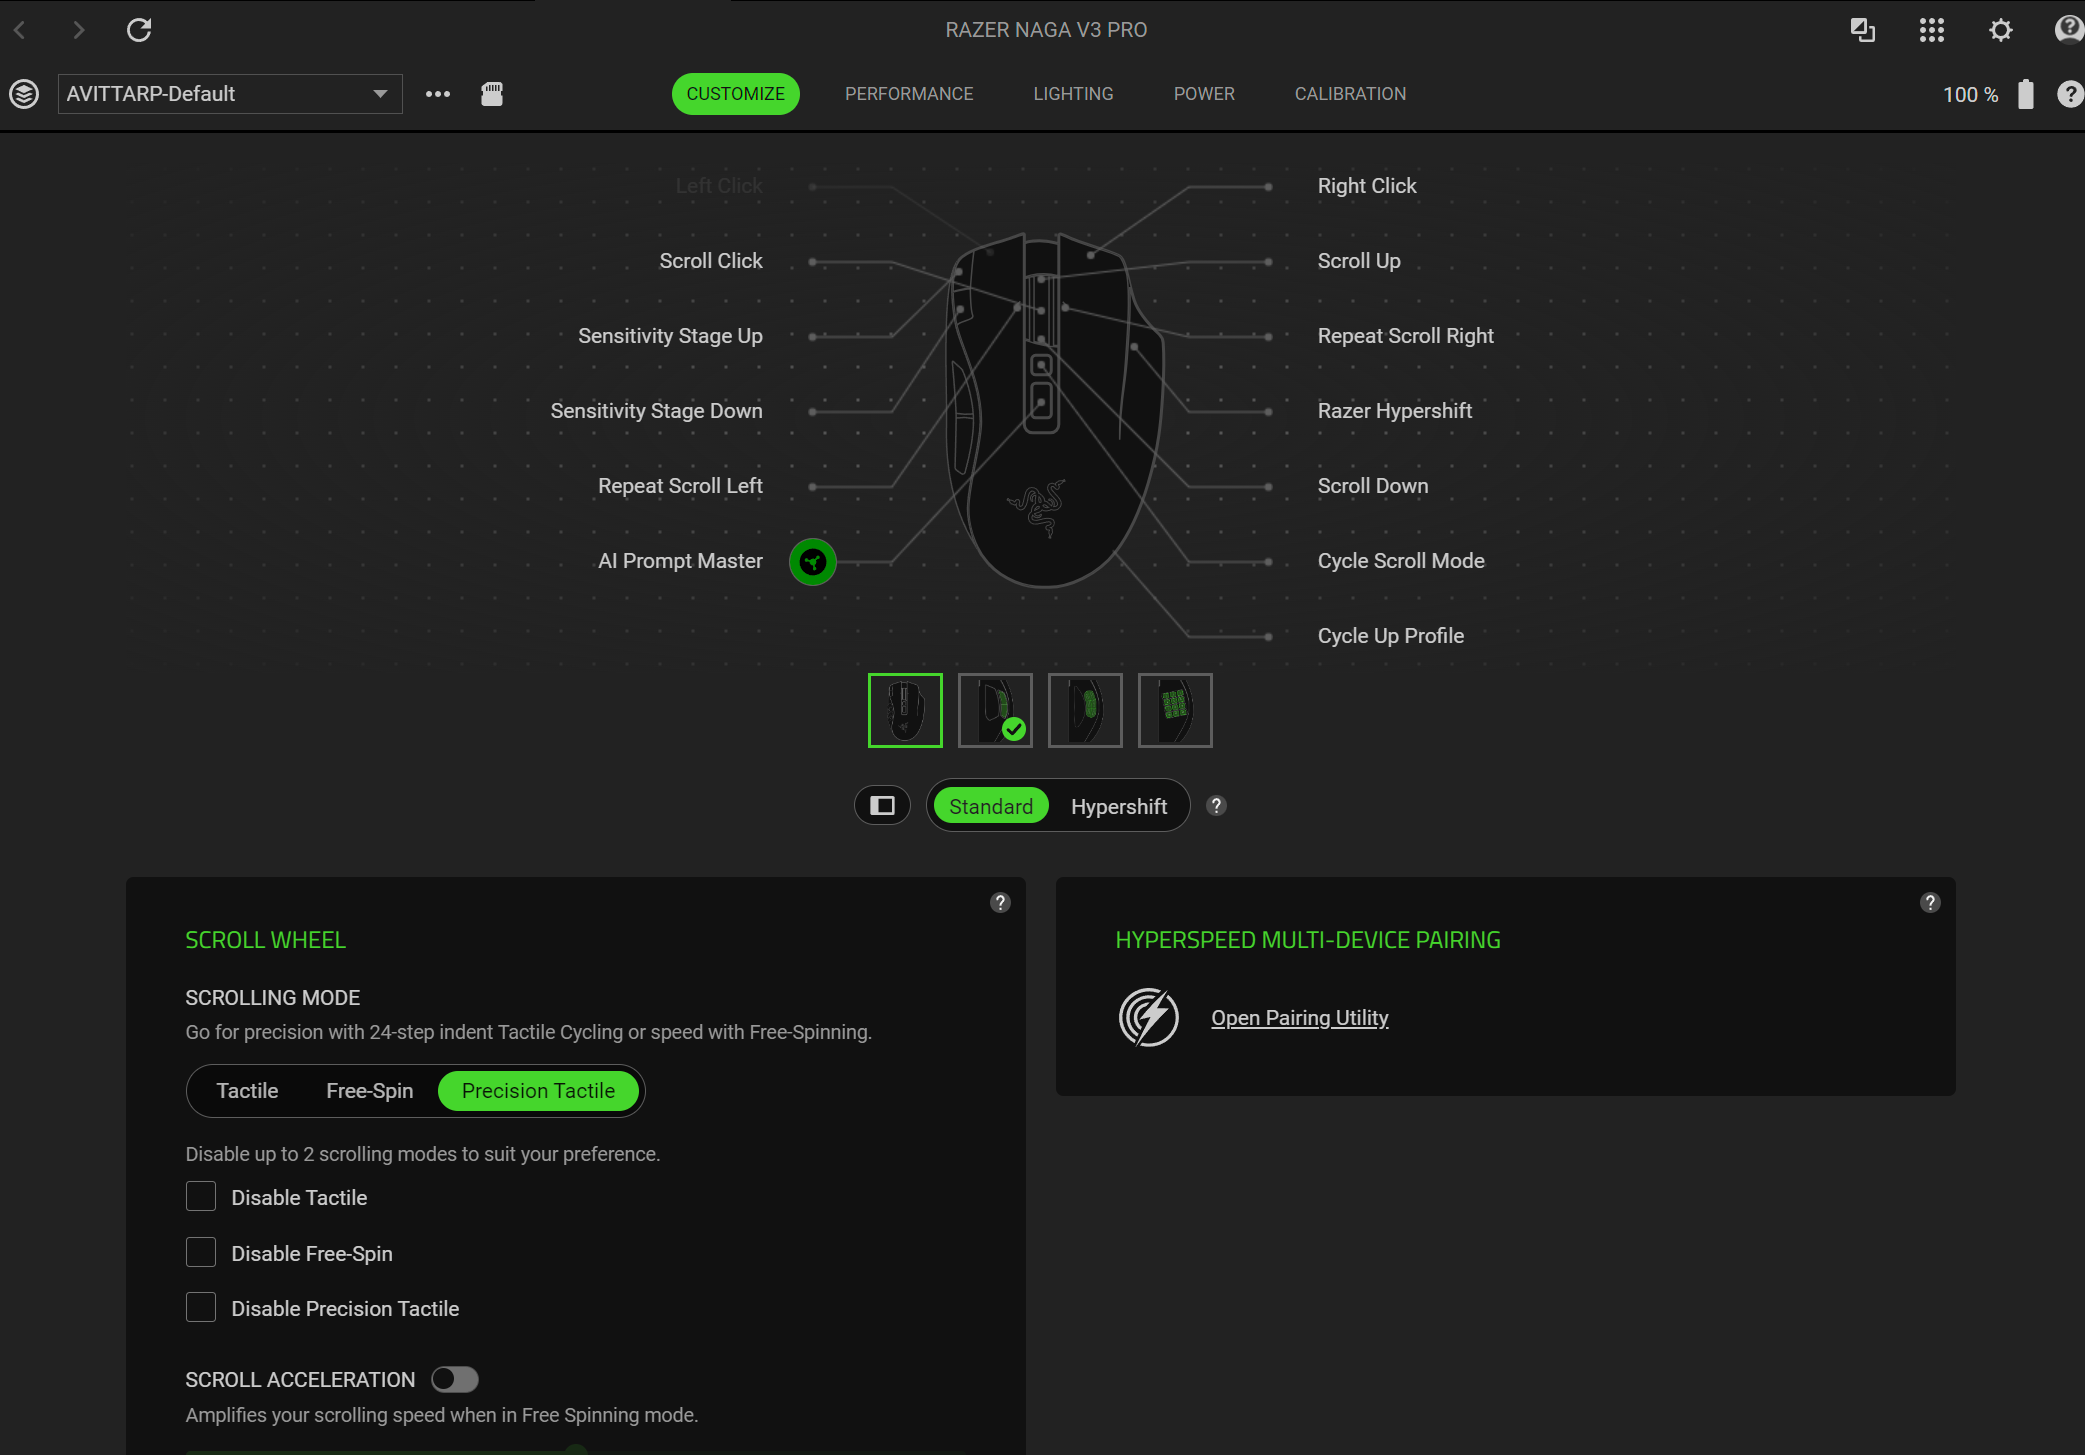Open the multi-window switch icon in the title bar
2085x1455 pixels.
tap(1862, 30)
